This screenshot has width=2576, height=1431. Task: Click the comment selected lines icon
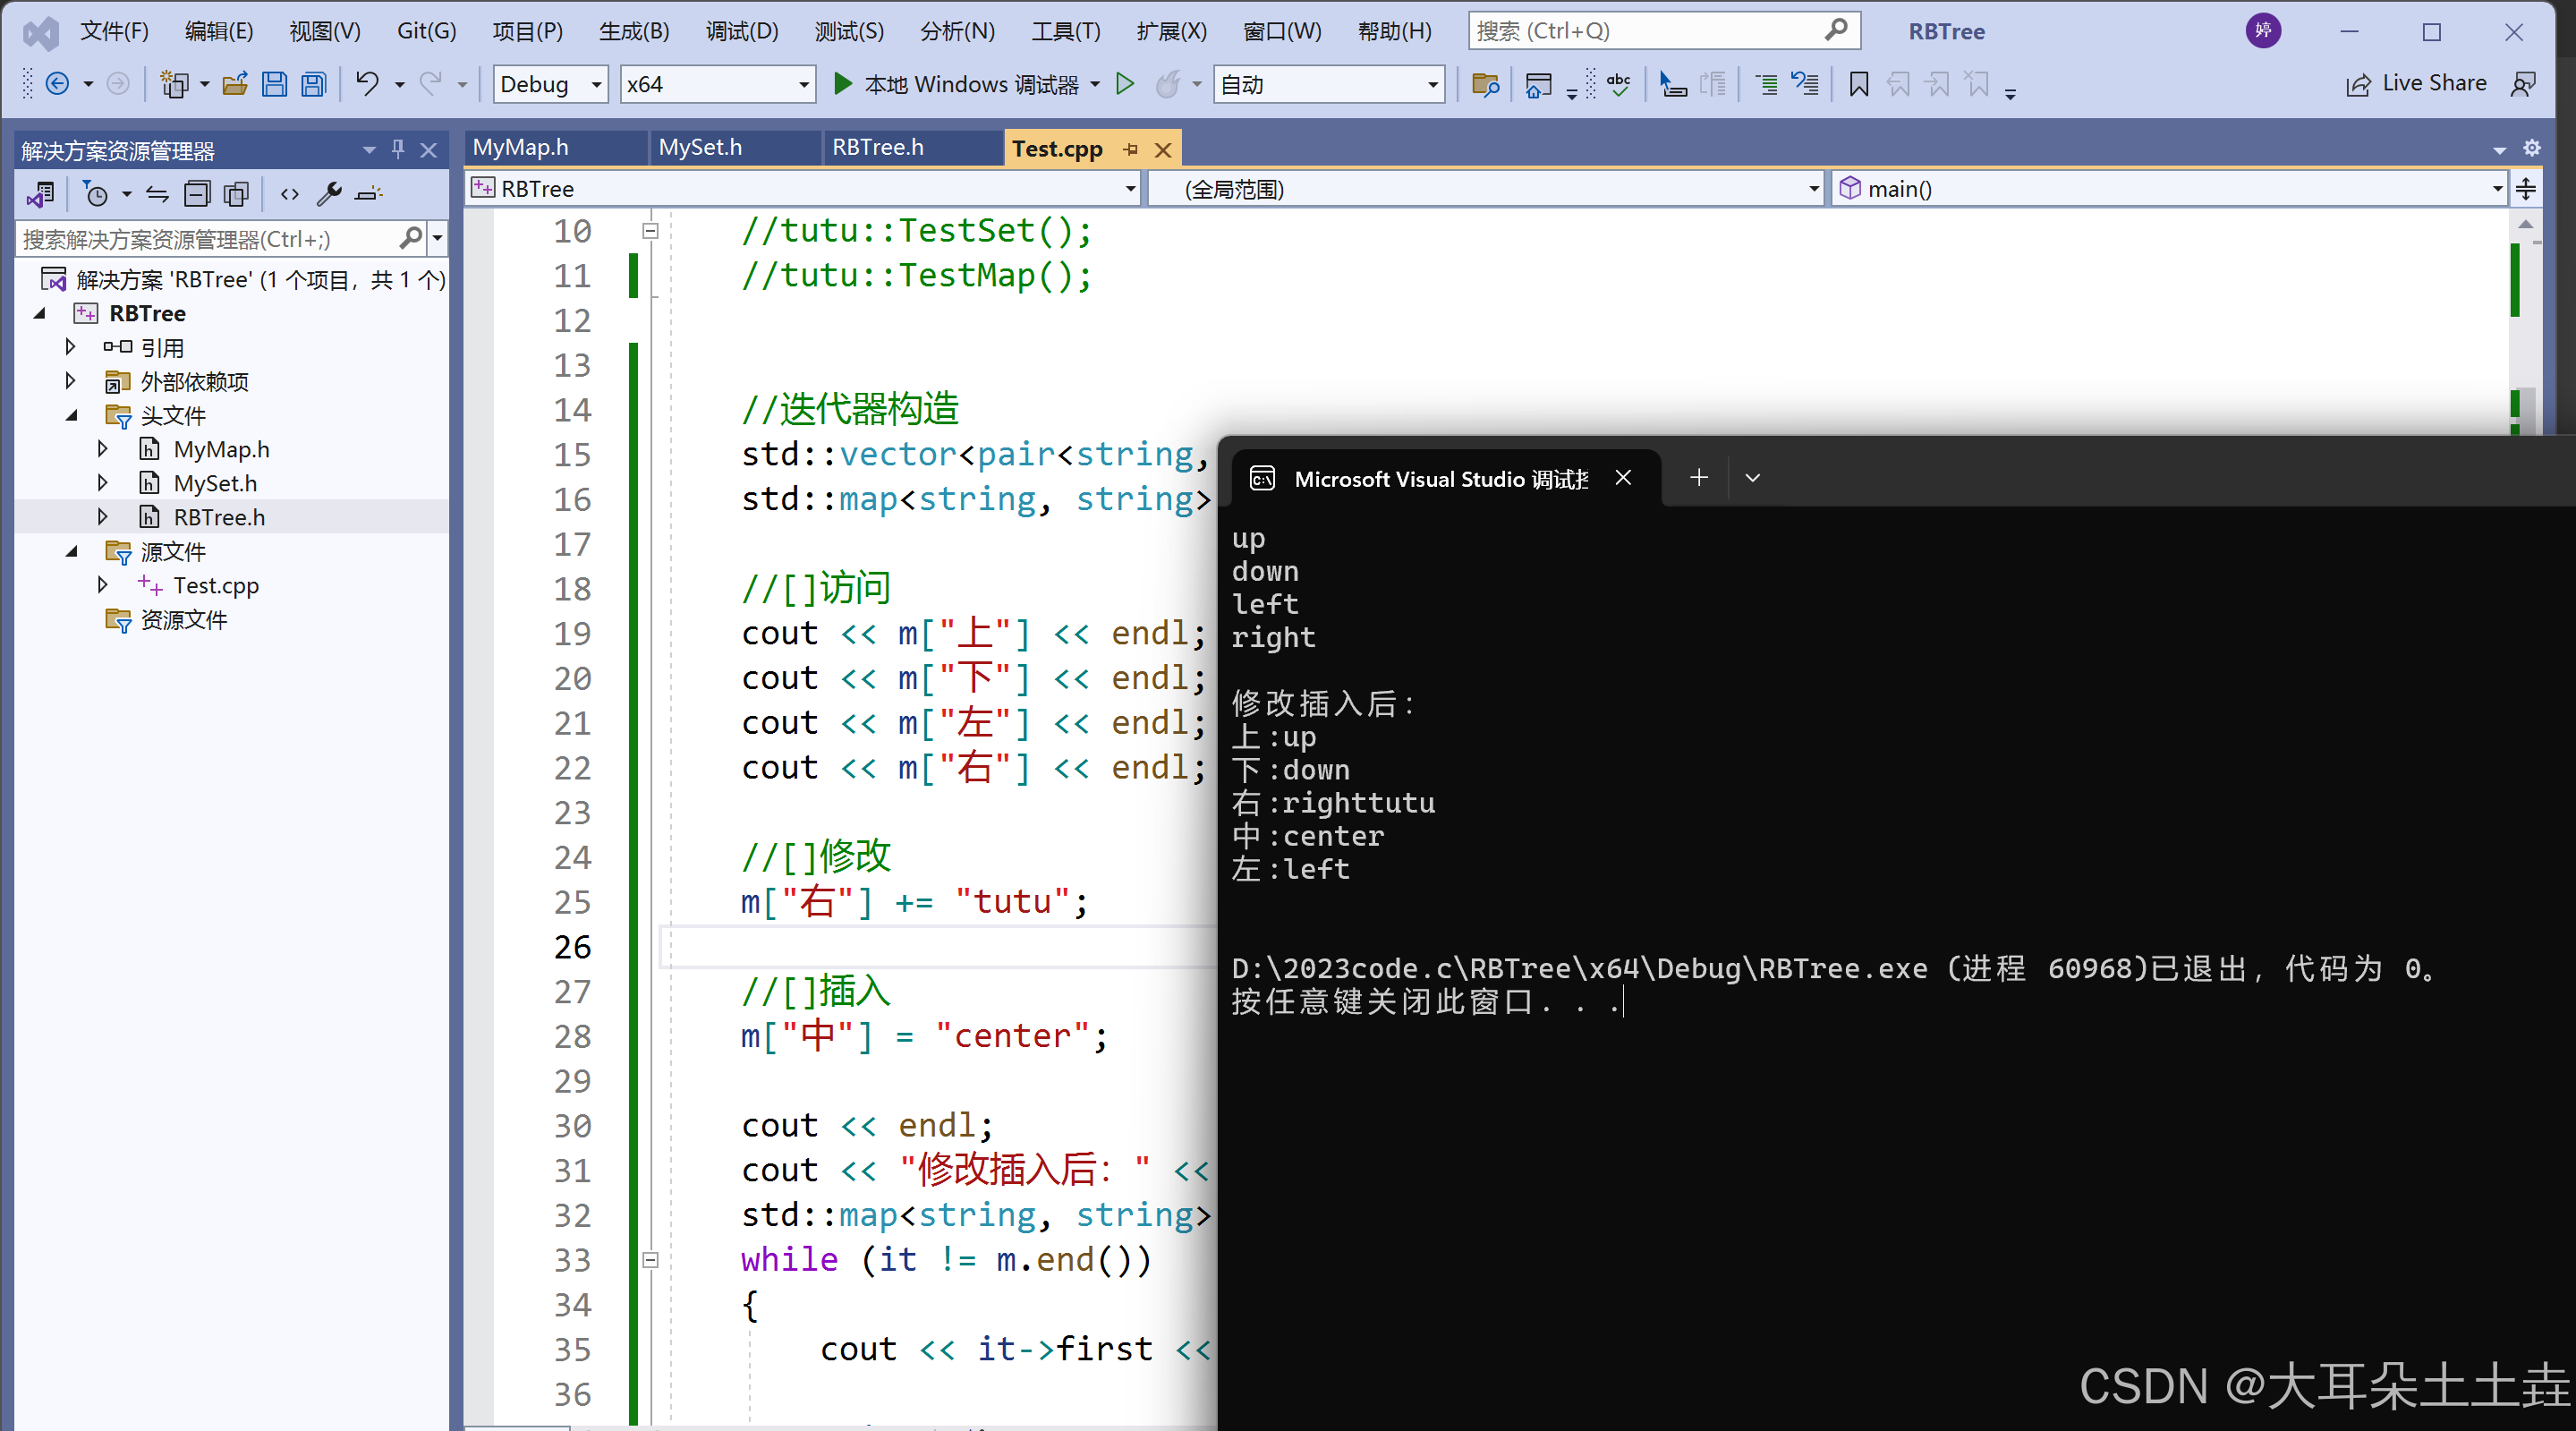pyautogui.click(x=1767, y=84)
